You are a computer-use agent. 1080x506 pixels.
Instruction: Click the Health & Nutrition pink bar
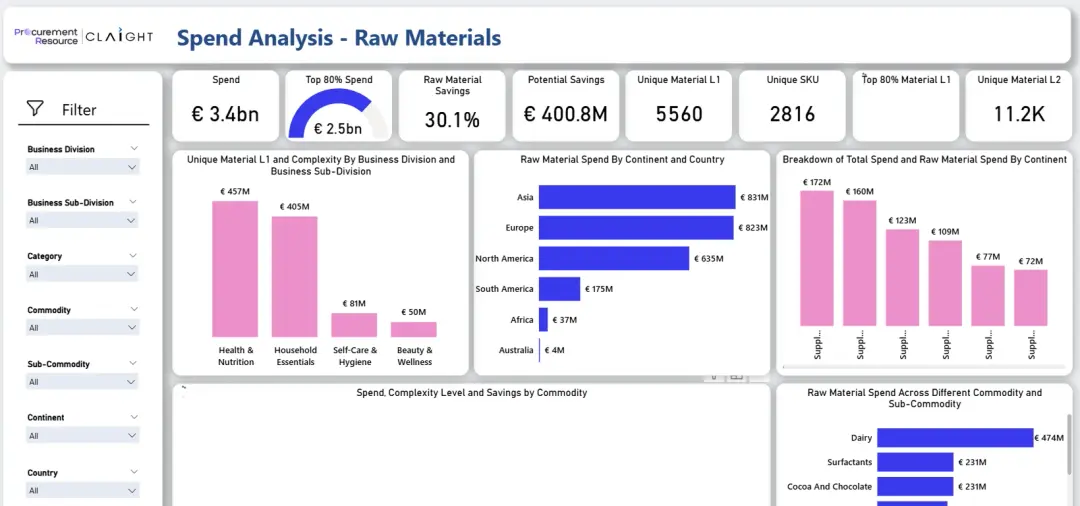(235, 268)
